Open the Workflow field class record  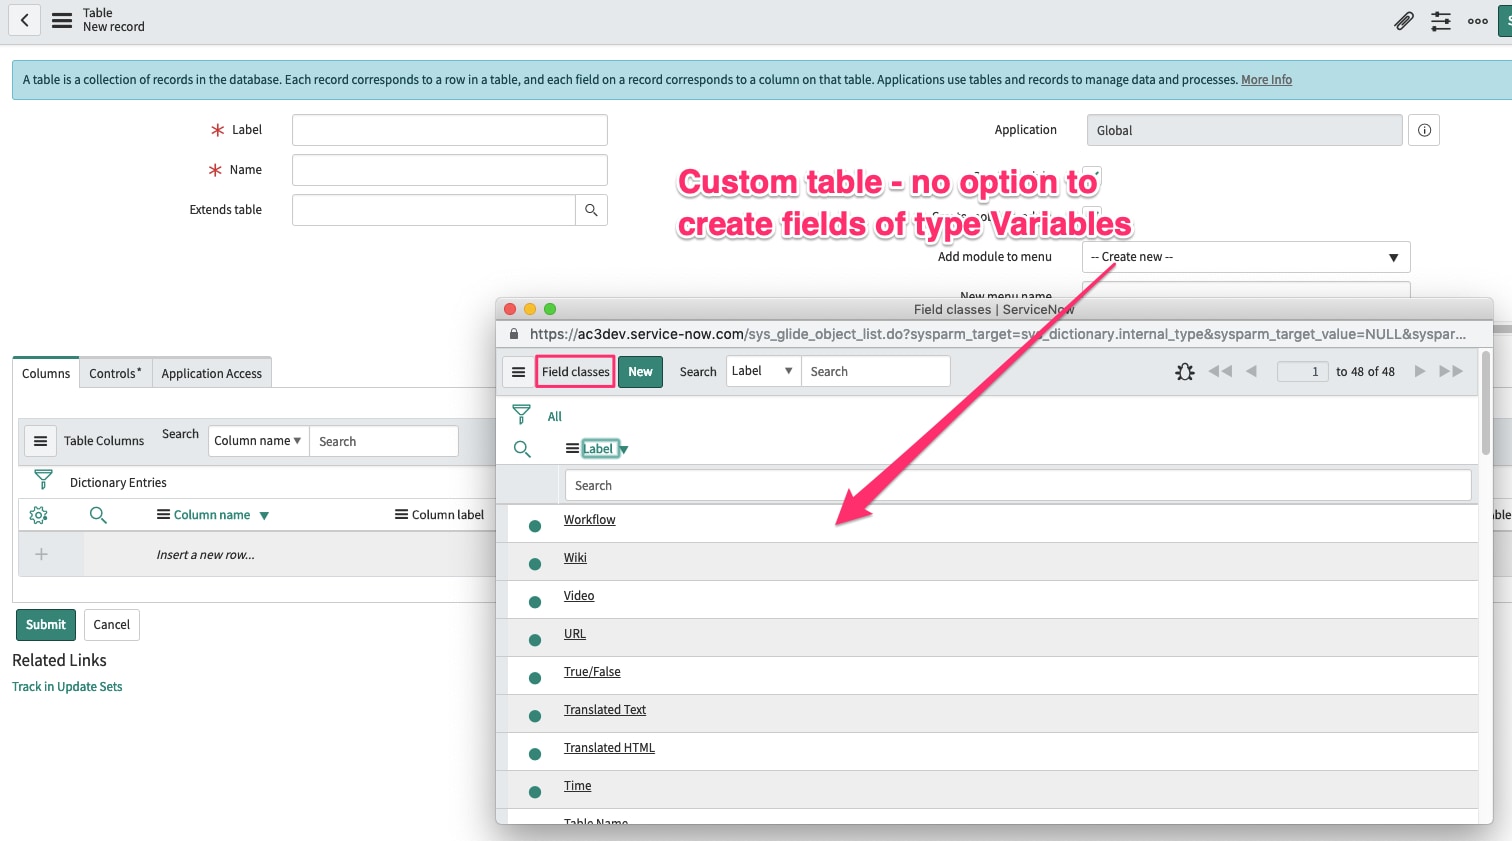[589, 519]
